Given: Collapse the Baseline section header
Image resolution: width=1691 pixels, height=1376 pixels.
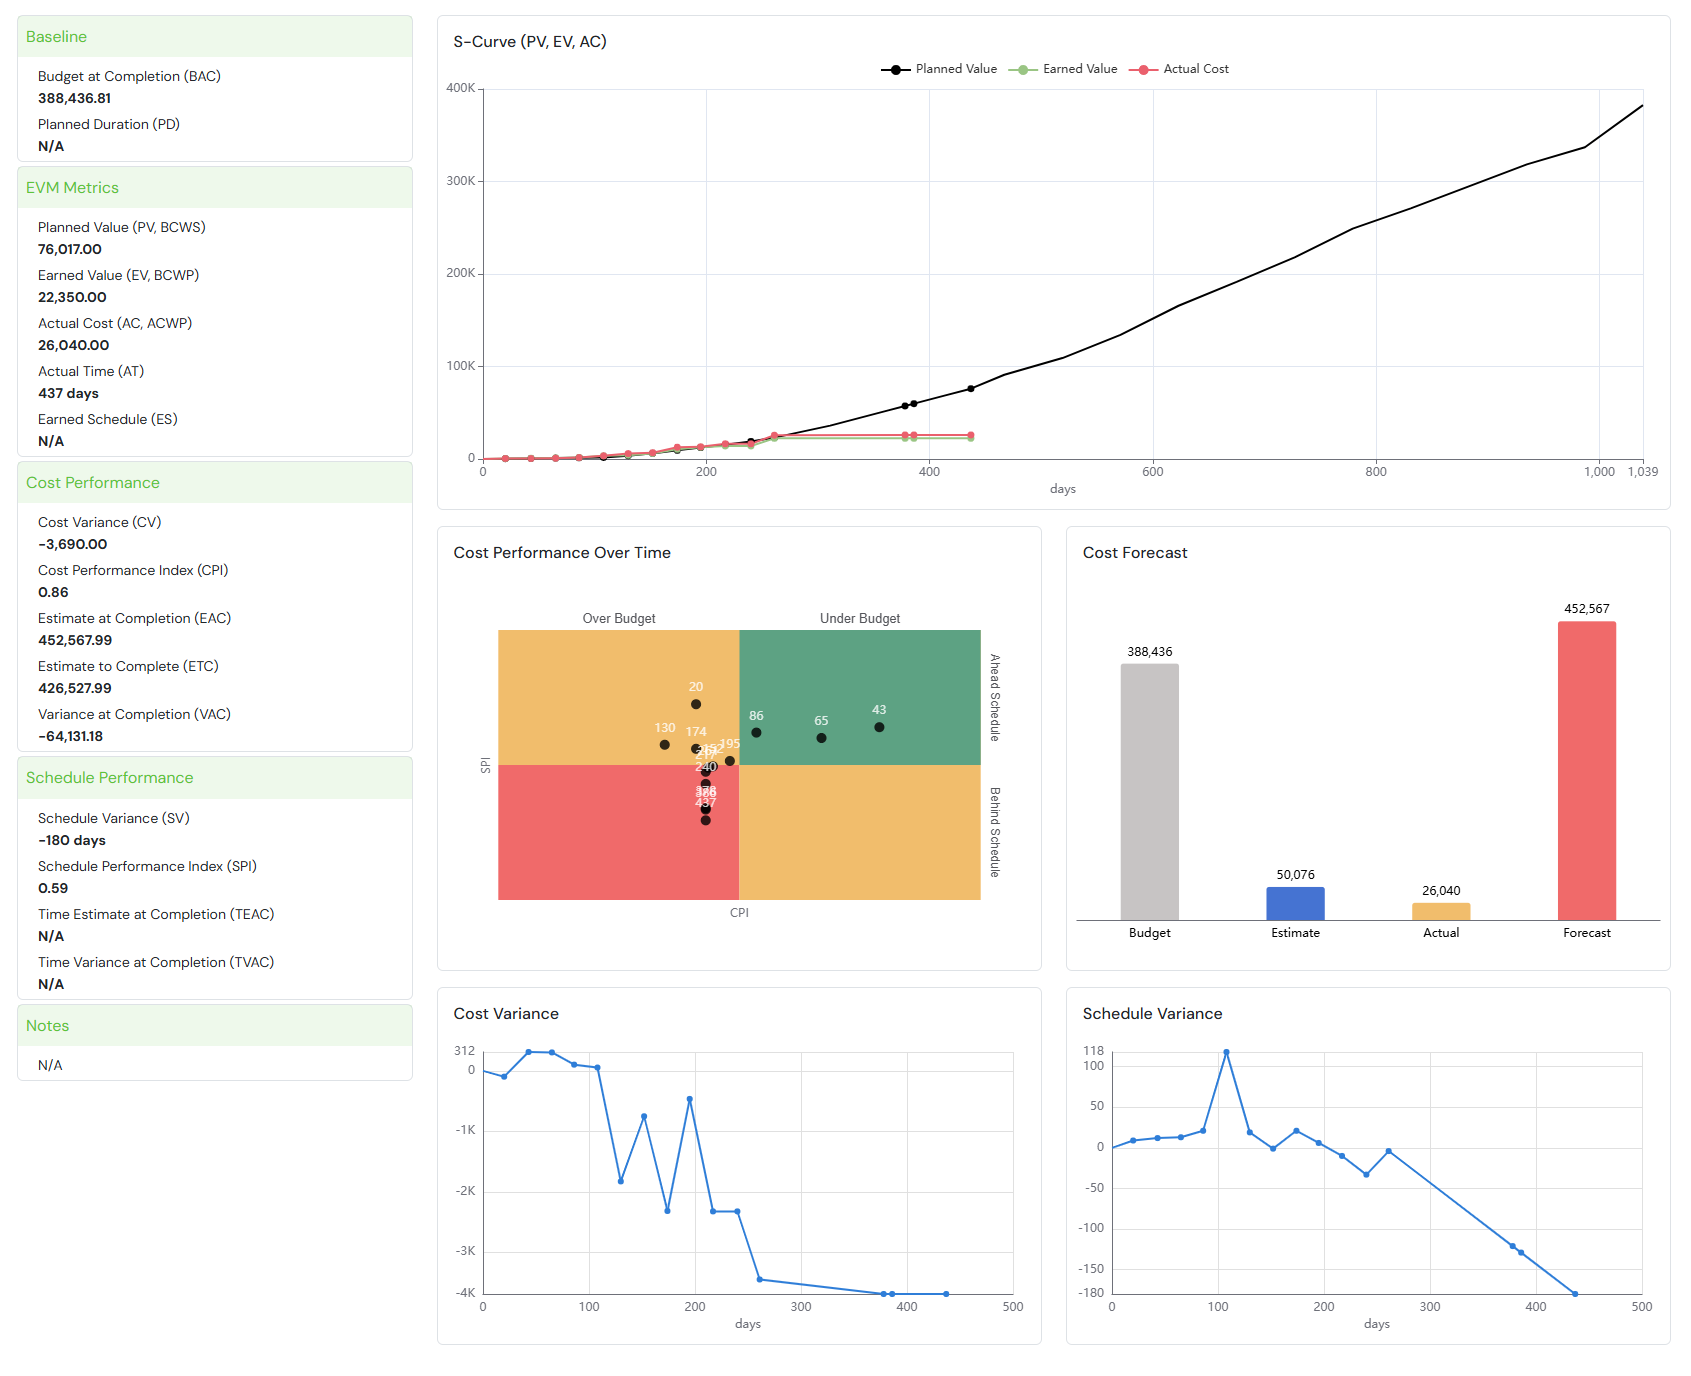Looking at the screenshot, I should (x=215, y=37).
